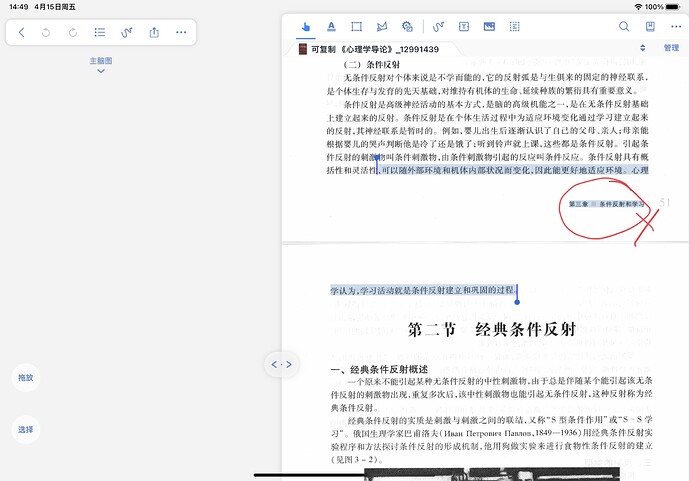The width and height of the screenshot is (689, 481).
Task: Click the subheading (二)条件反射
Action: (372, 65)
